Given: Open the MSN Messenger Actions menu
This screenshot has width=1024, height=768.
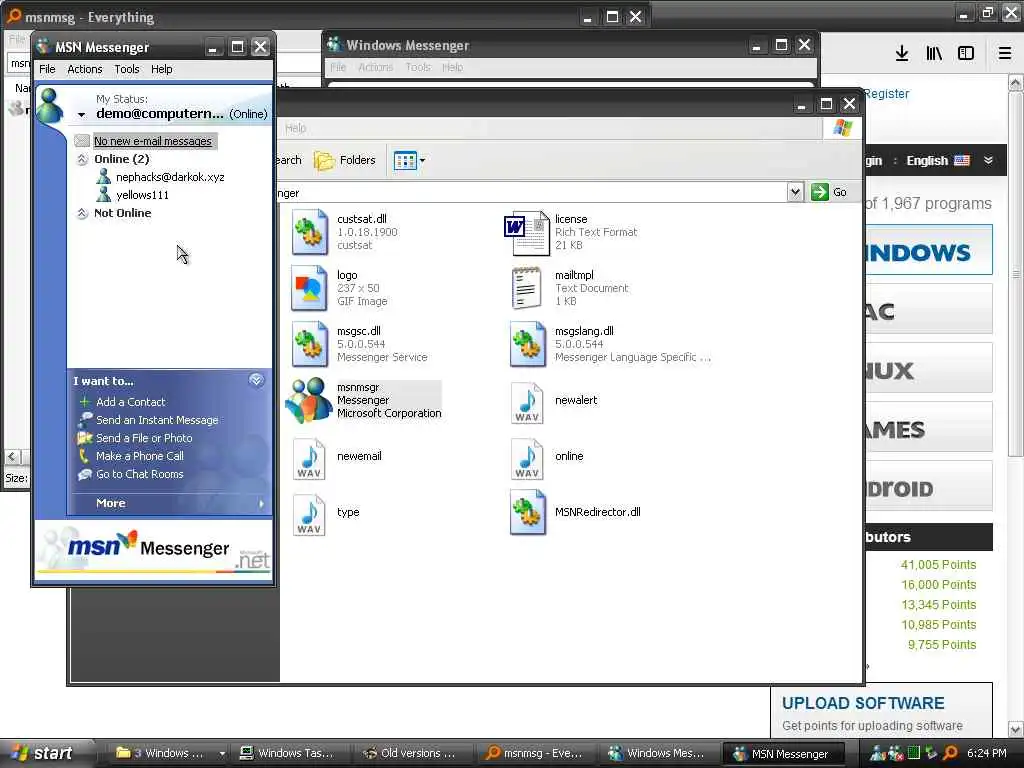Looking at the screenshot, I should coord(85,69).
